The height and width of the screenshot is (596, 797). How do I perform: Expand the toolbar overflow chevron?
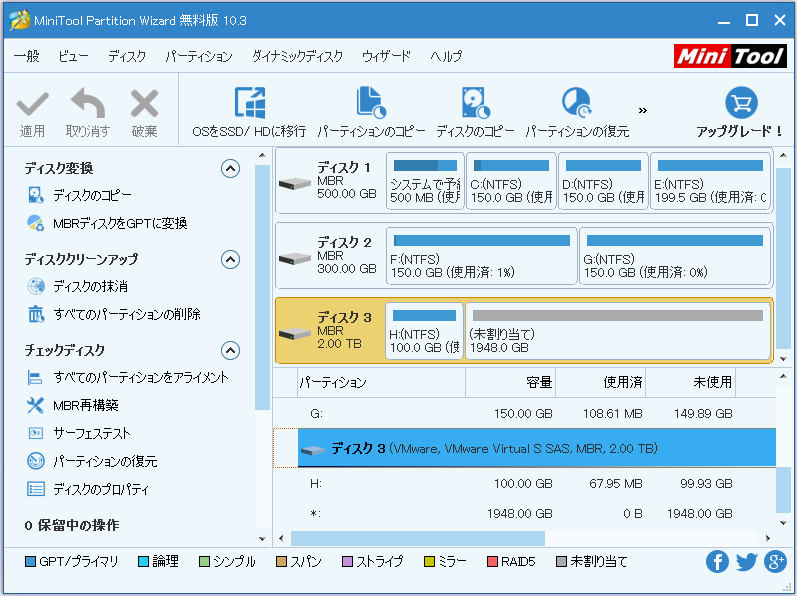click(643, 110)
